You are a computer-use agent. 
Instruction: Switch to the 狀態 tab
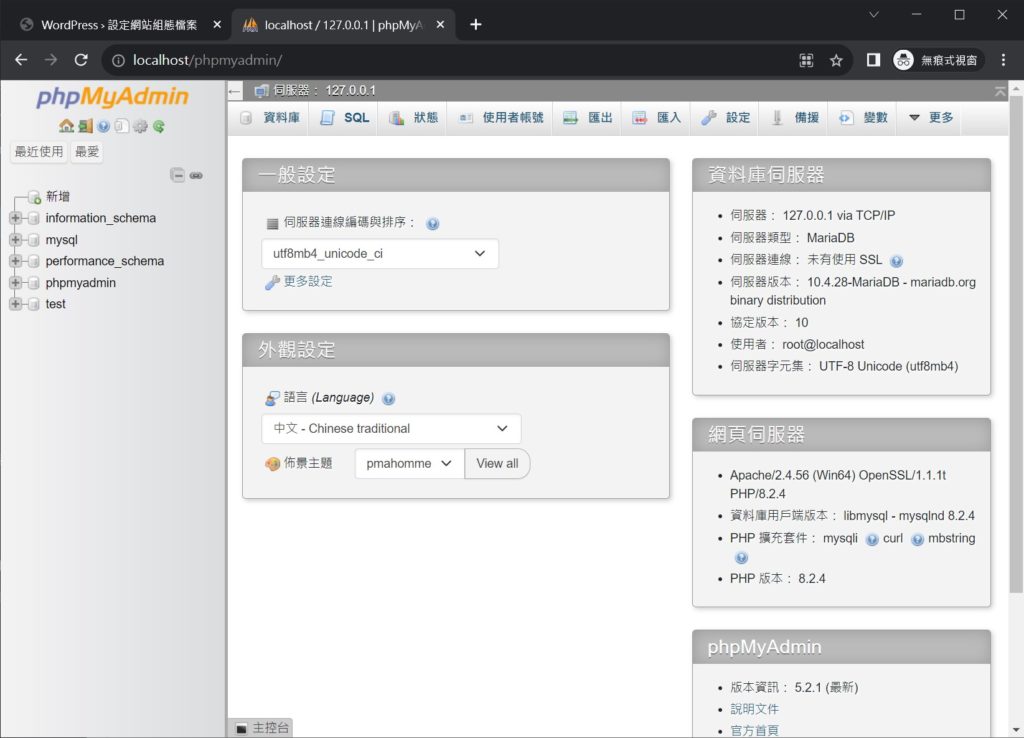(413, 118)
